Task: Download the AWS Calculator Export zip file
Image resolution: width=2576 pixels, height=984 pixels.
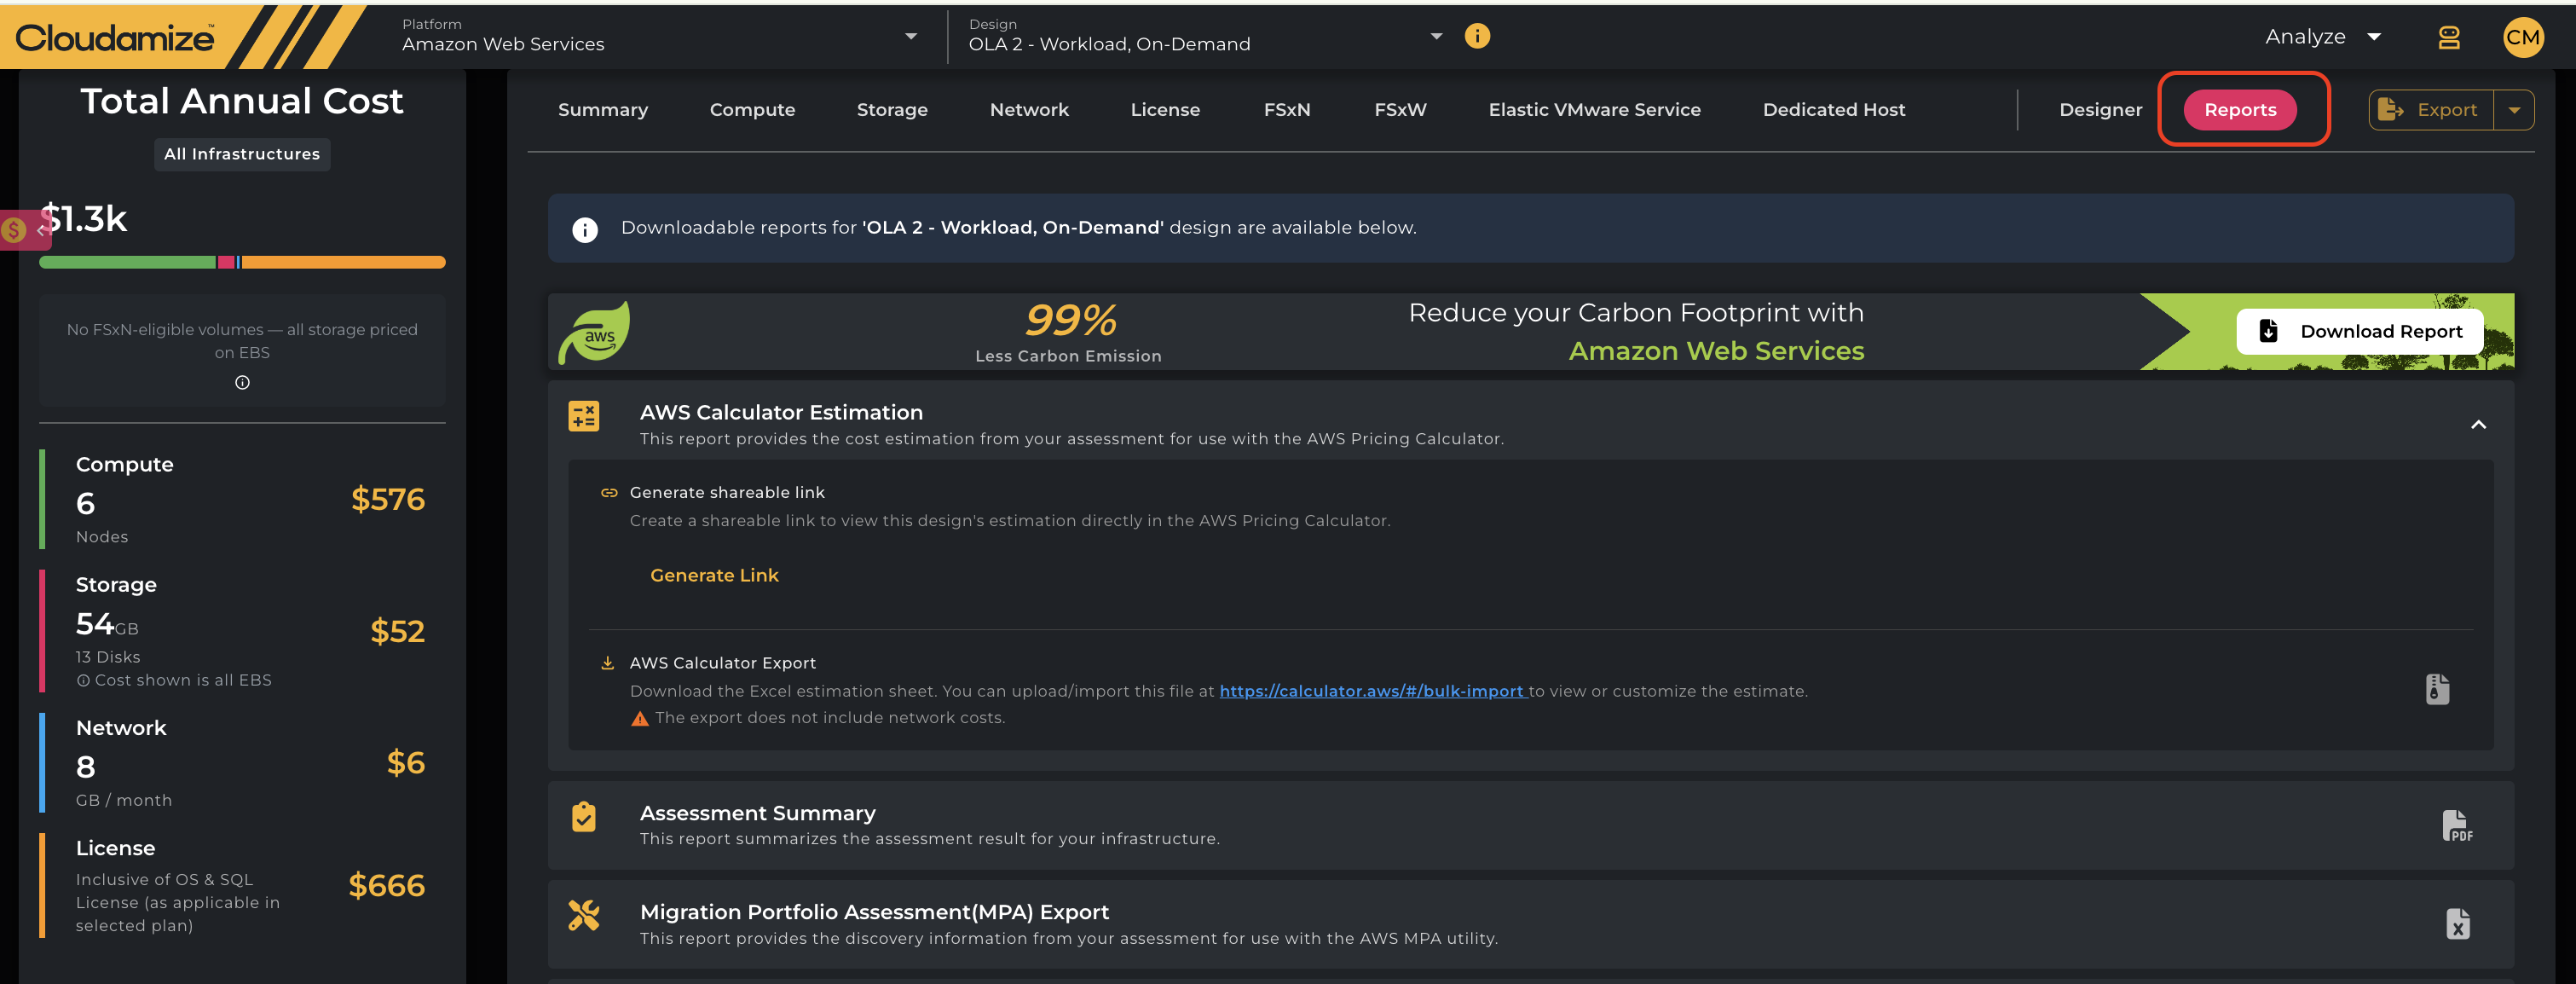Action: coord(2437,689)
